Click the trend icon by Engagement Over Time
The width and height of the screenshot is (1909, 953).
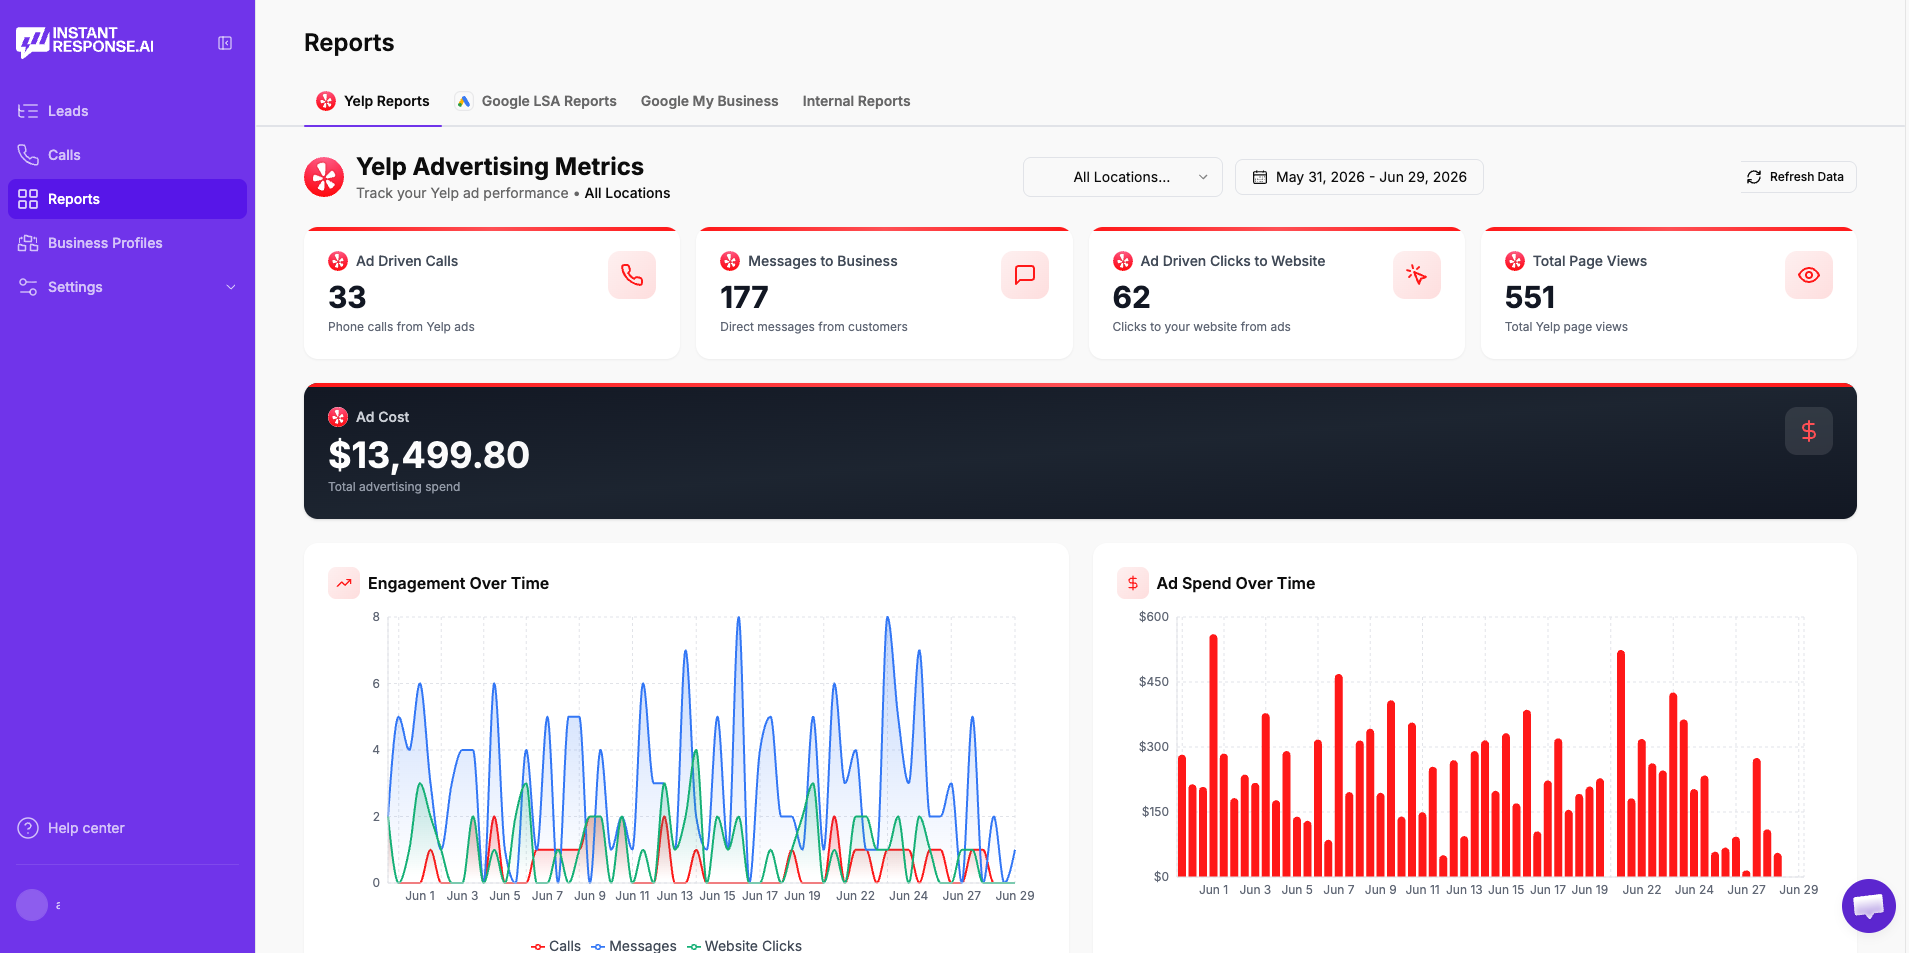(344, 583)
